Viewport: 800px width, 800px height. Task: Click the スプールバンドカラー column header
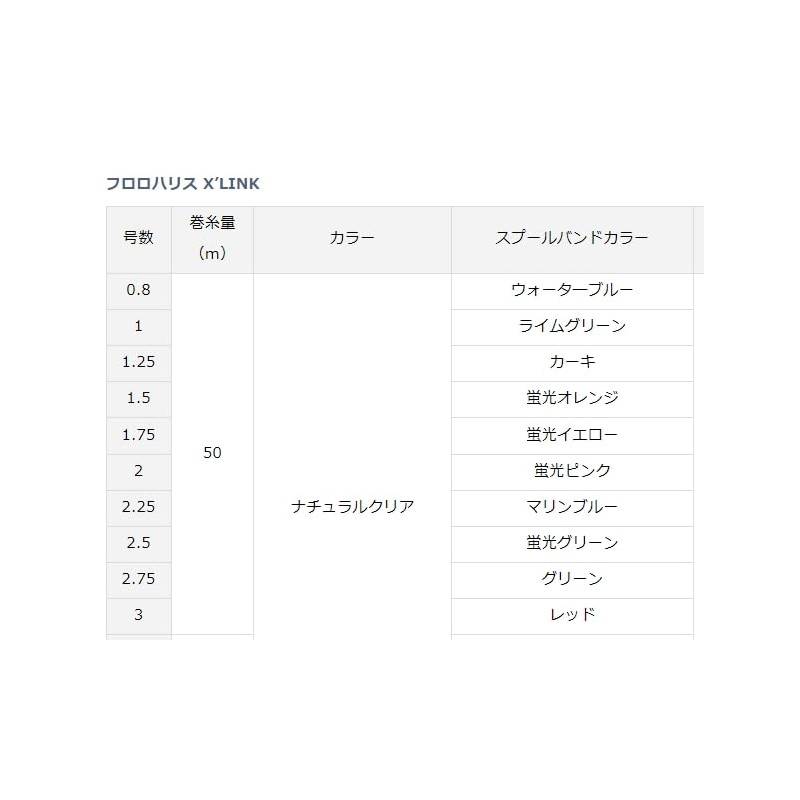click(x=572, y=240)
